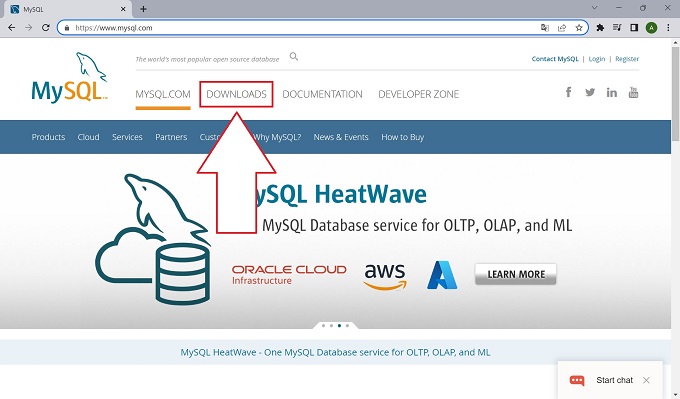Click the MySQL HeatWave banner link below carousel
Image resolution: width=680 pixels, height=399 pixels.
(x=335, y=352)
